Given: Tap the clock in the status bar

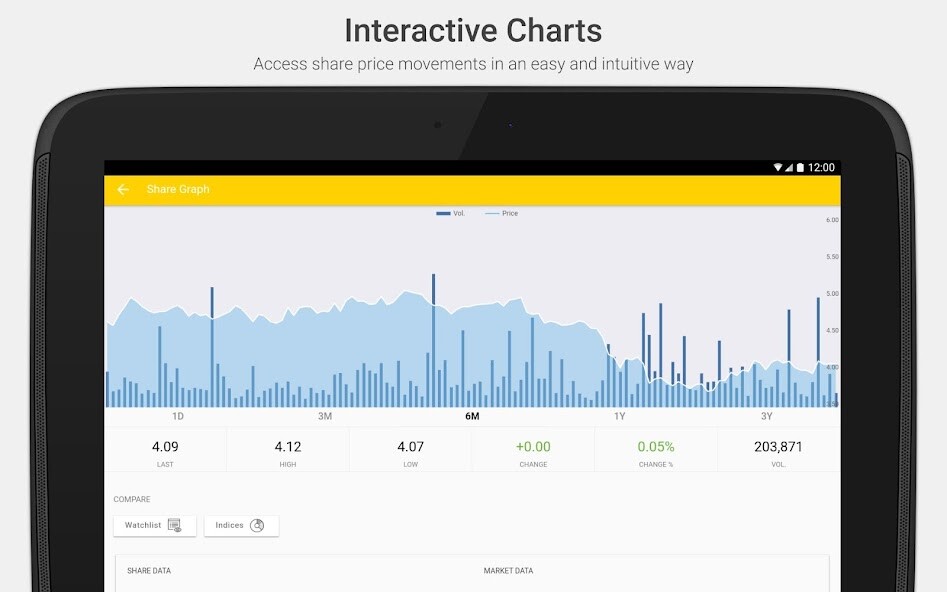Looking at the screenshot, I should (x=823, y=167).
